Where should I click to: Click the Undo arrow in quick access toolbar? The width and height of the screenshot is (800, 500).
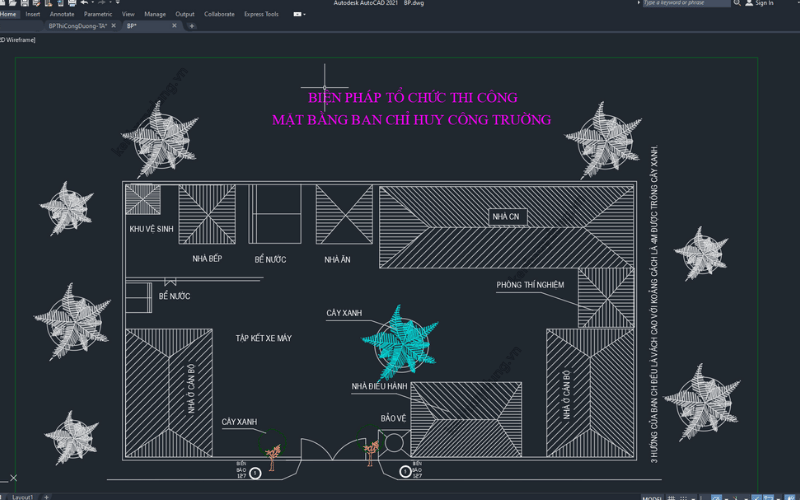point(87,3)
